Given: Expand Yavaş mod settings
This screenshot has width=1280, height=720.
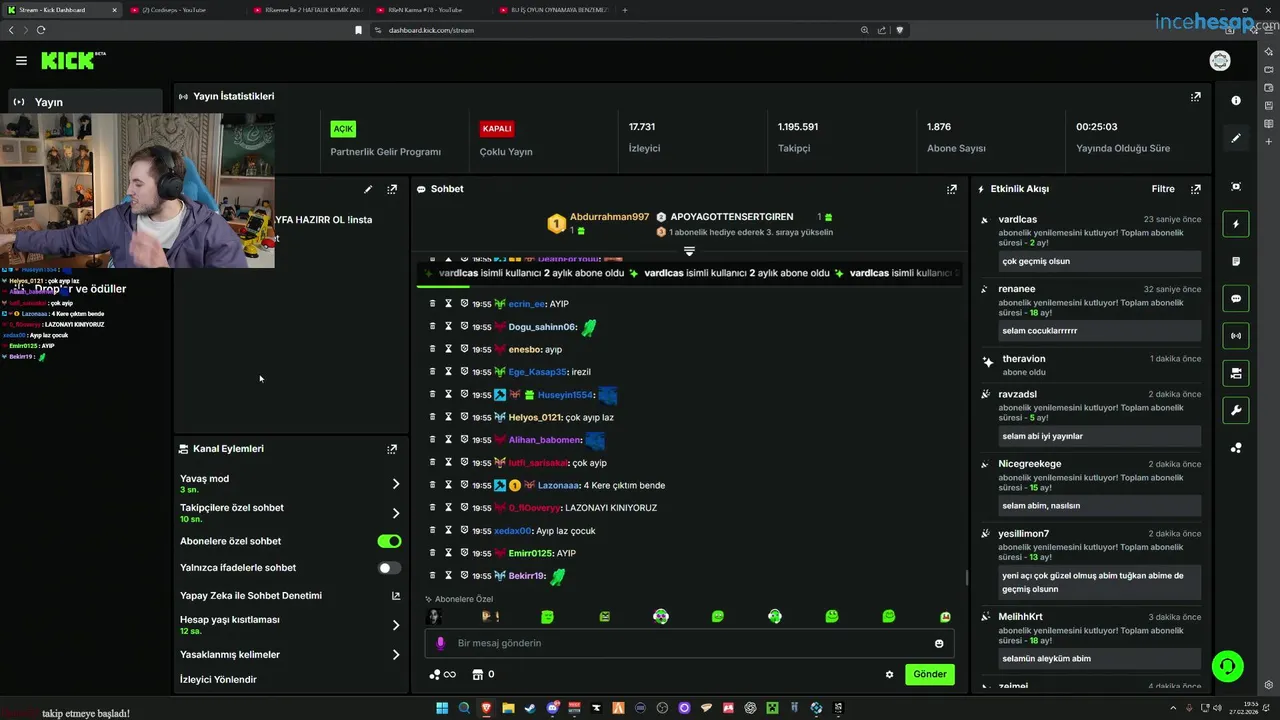Looking at the screenshot, I should (x=396, y=484).
